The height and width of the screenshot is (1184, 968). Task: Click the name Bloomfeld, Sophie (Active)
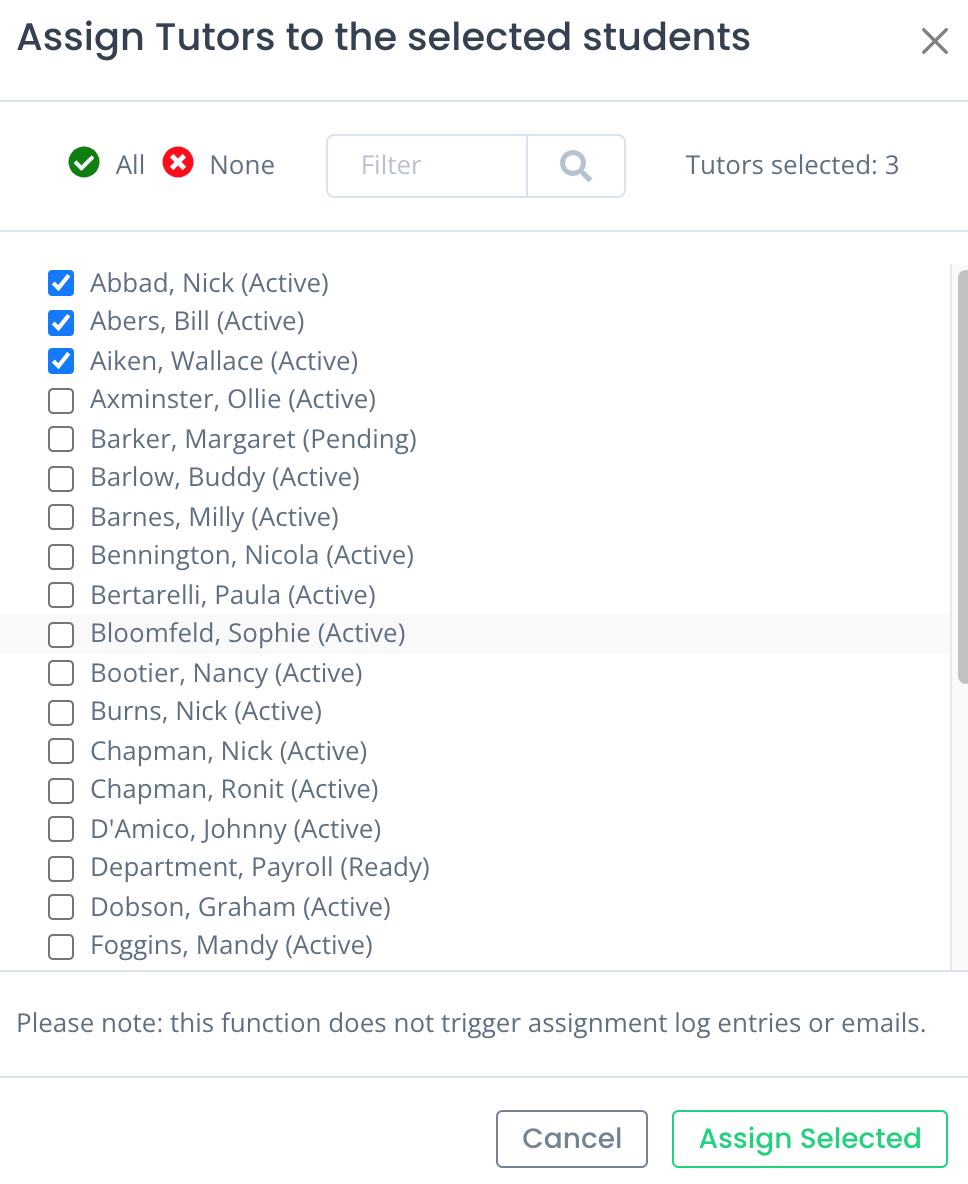point(248,634)
